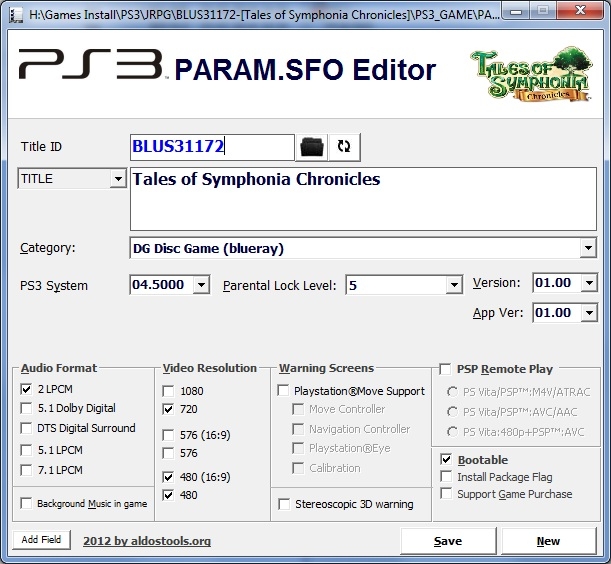Open the 2012 by aldostools.org link
This screenshot has width=611, height=564.
(x=147, y=541)
